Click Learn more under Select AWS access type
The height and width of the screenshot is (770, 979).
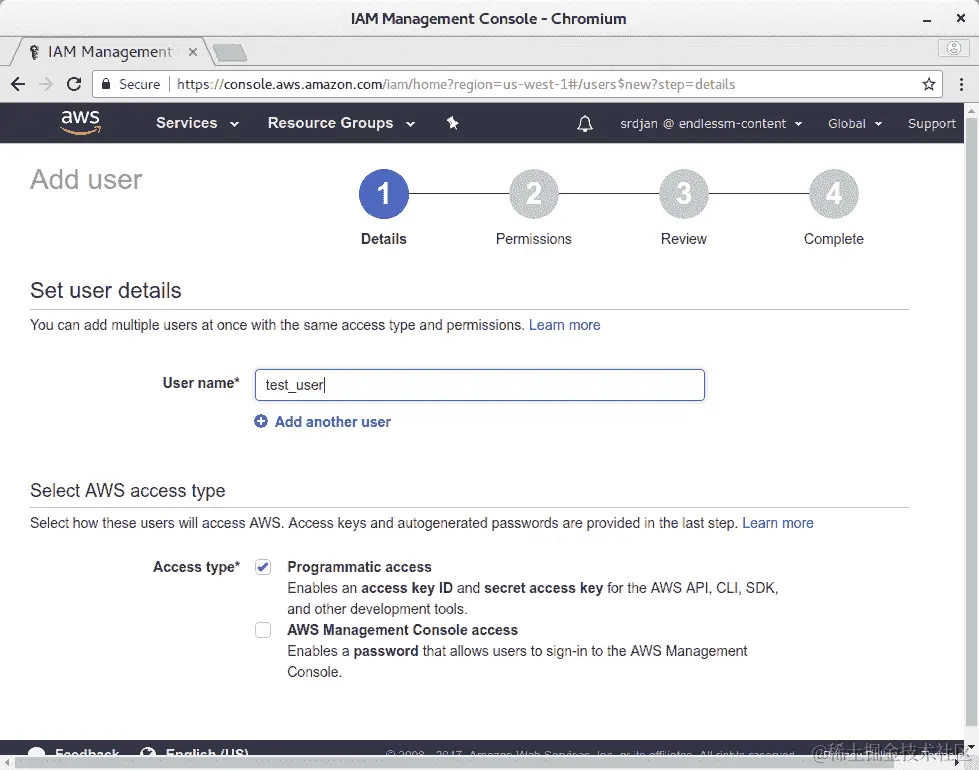[777, 523]
